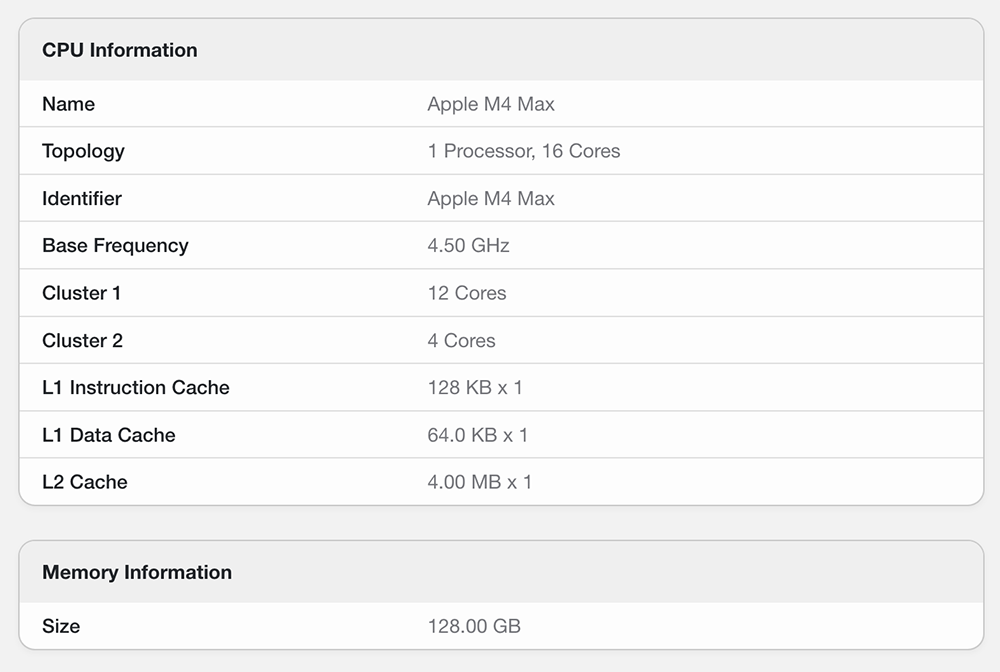
Task: Click the 12 Cores value
Action: pos(466,293)
